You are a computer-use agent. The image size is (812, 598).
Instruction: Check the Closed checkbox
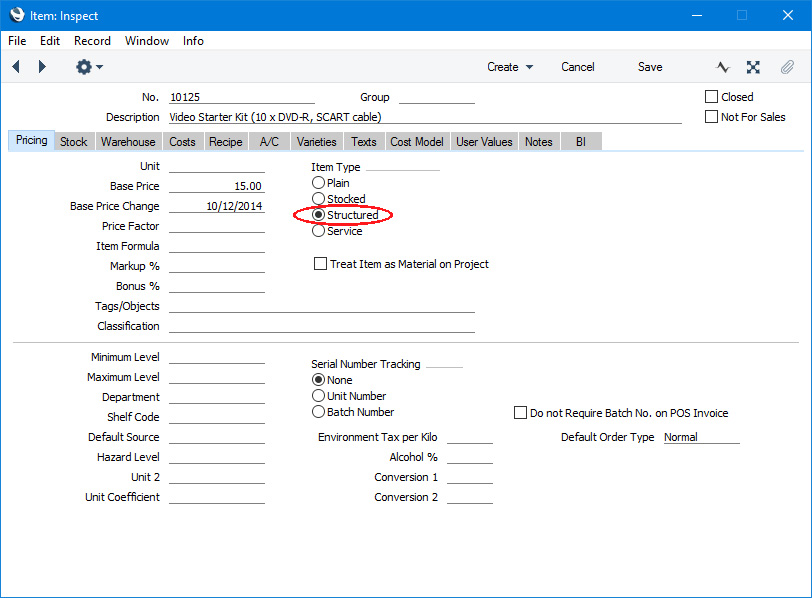pyautogui.click(x=712, y=97)
